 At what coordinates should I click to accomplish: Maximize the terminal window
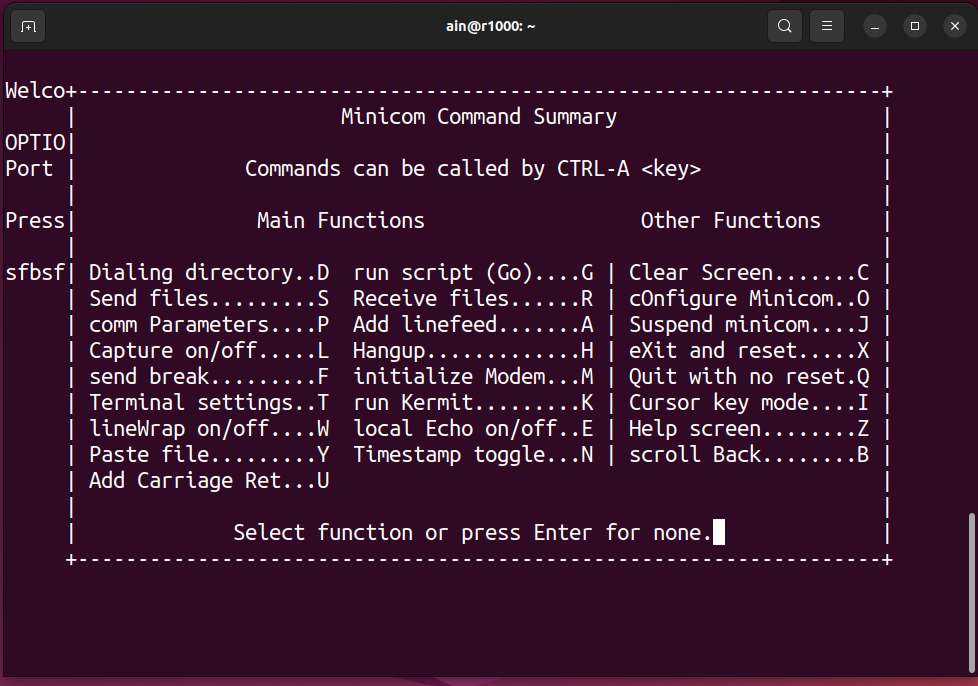click(915, 26)
